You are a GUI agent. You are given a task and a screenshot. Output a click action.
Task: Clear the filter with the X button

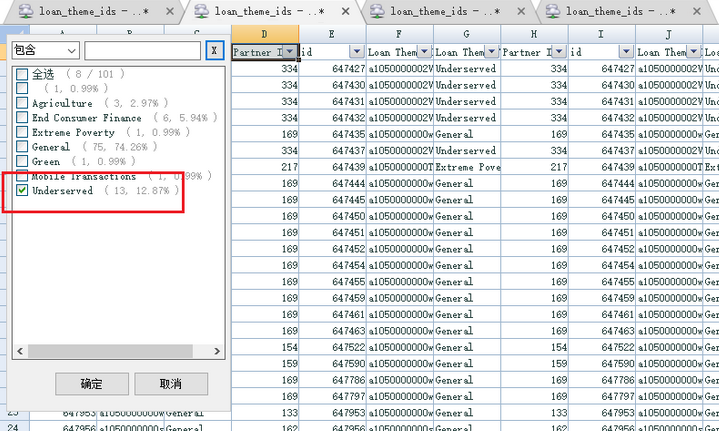pos(214,50)
